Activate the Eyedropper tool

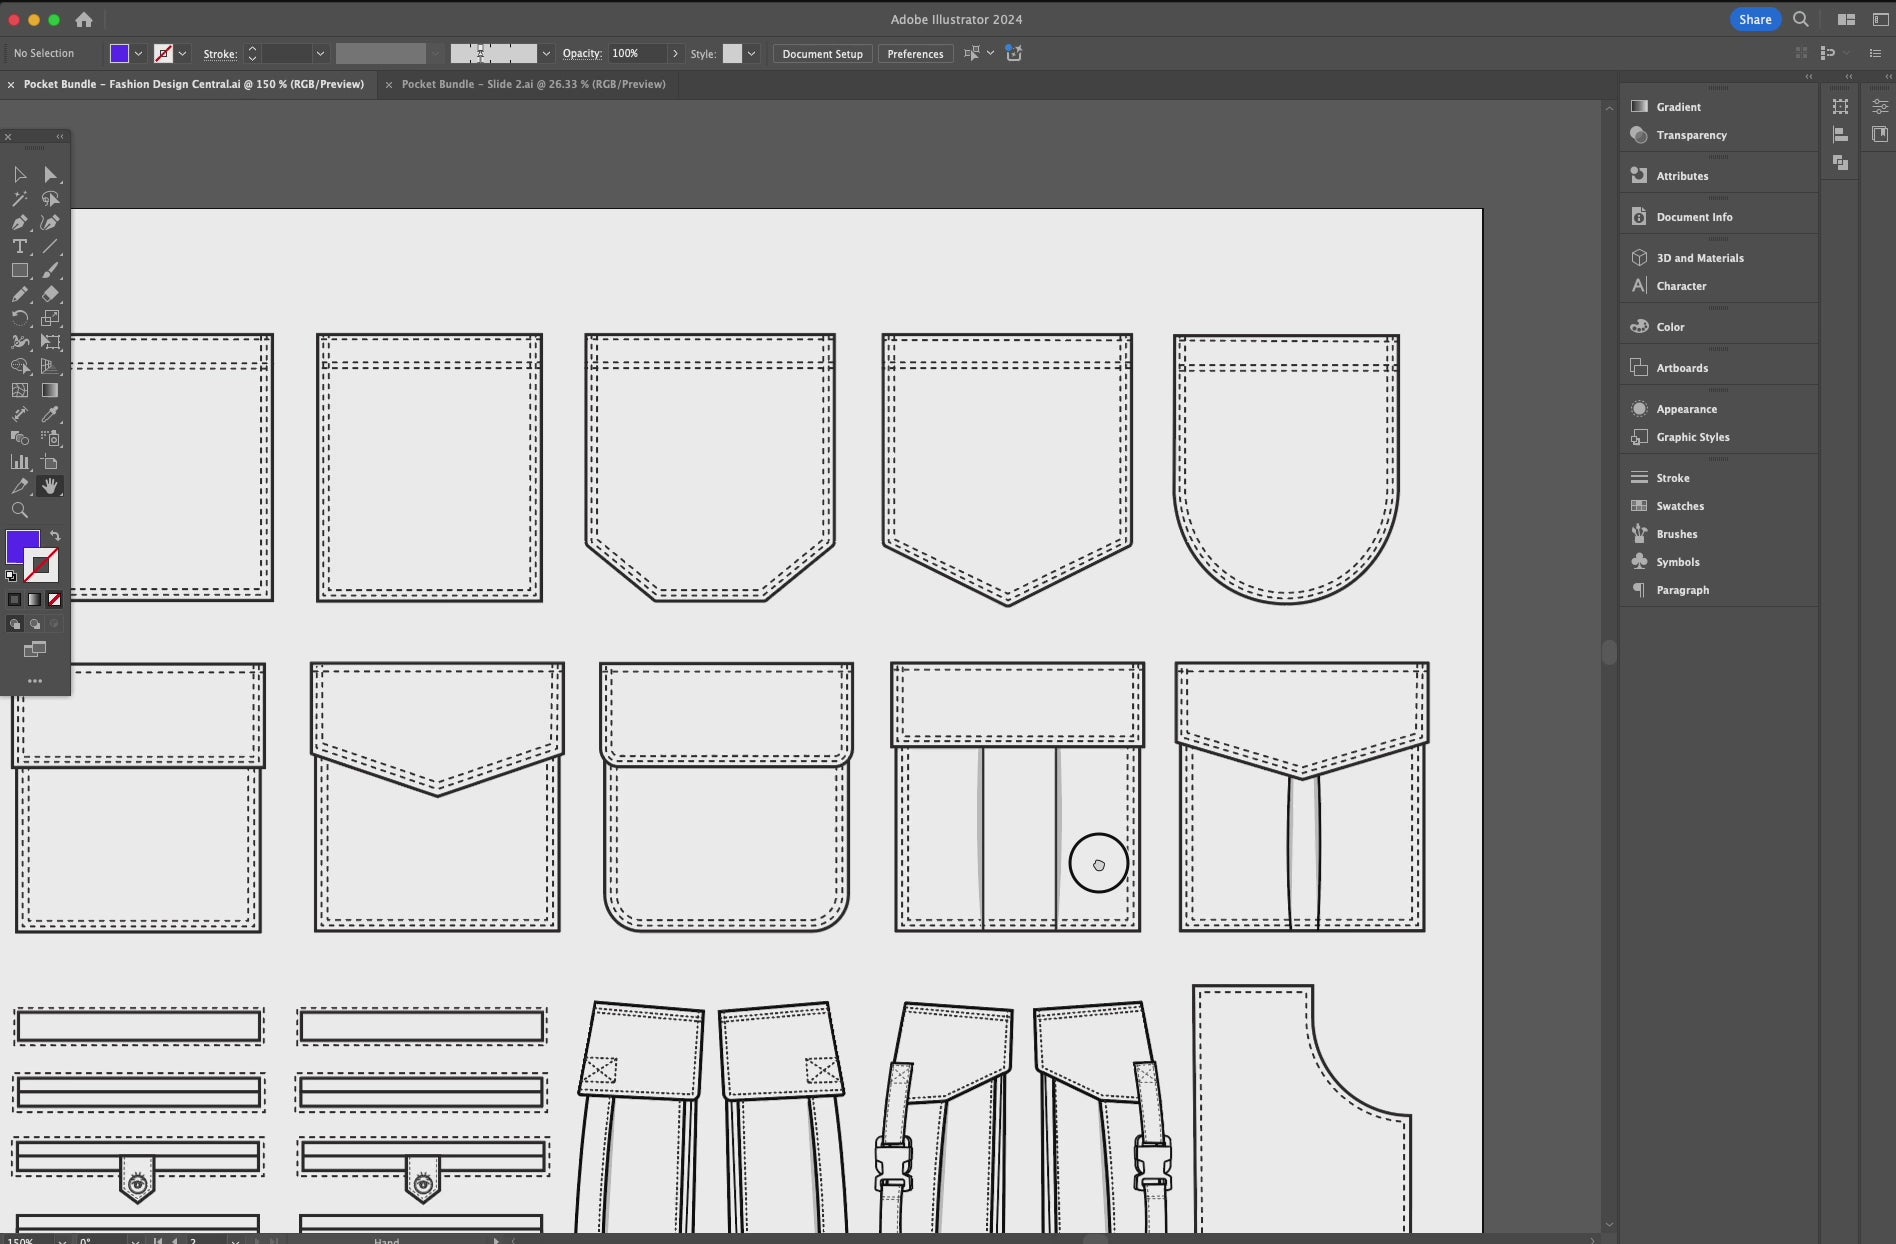(x=49, y=414)
